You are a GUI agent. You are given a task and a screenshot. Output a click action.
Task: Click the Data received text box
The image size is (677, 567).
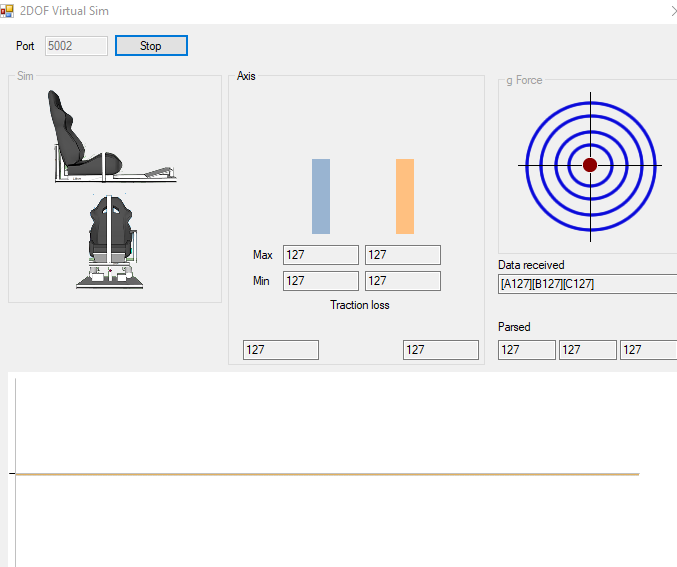pos(587,284)
